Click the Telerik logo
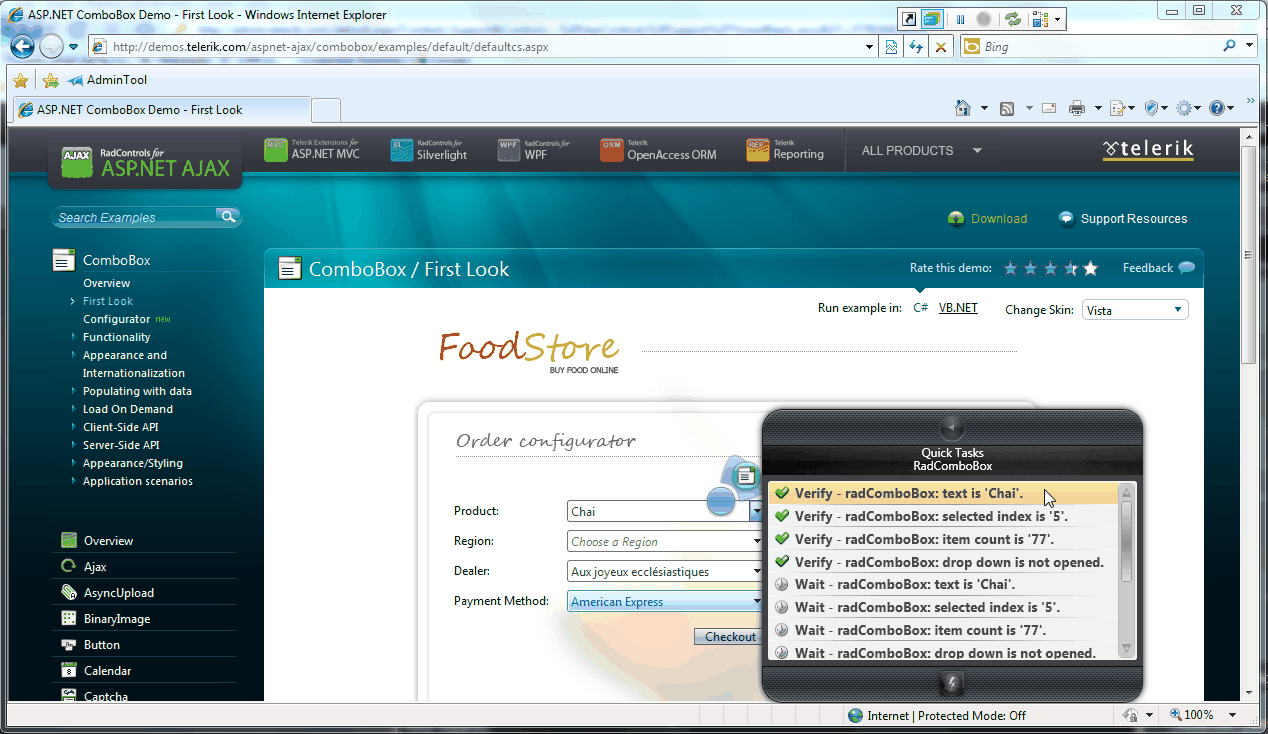Image resolution: width=1268 pixels, height=734 pixels. click(1148, 150)
